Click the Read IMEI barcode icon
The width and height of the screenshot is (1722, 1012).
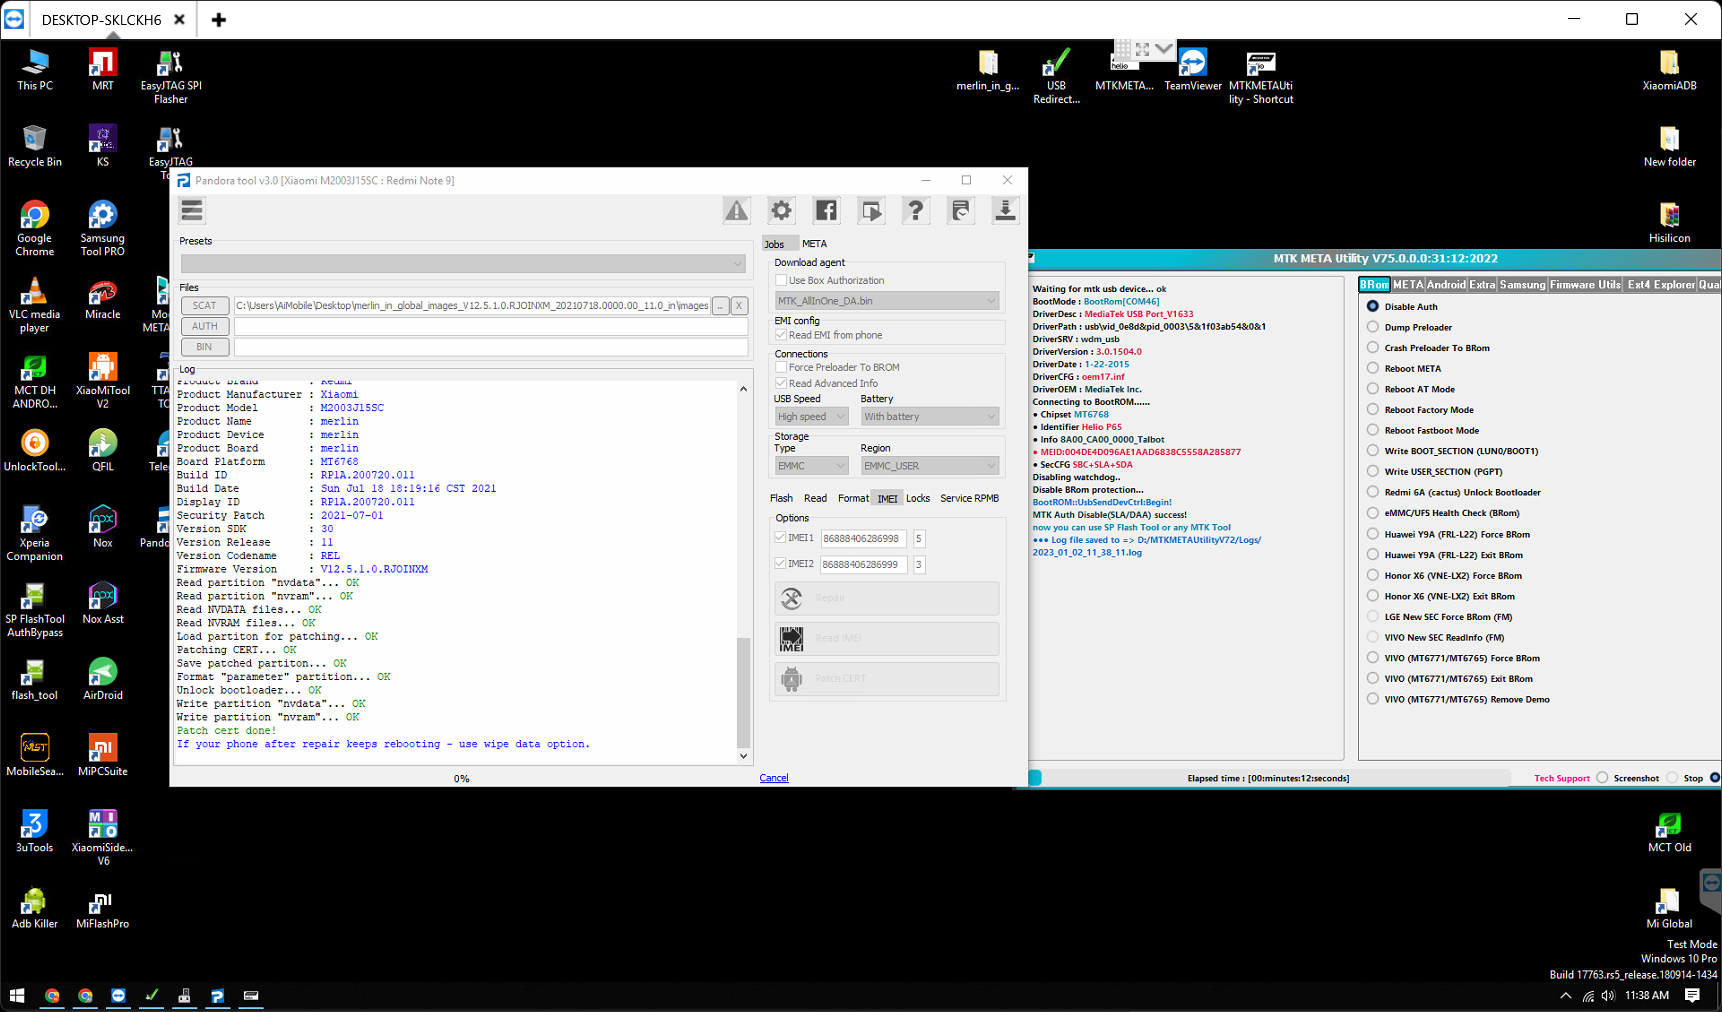[792, 638]
